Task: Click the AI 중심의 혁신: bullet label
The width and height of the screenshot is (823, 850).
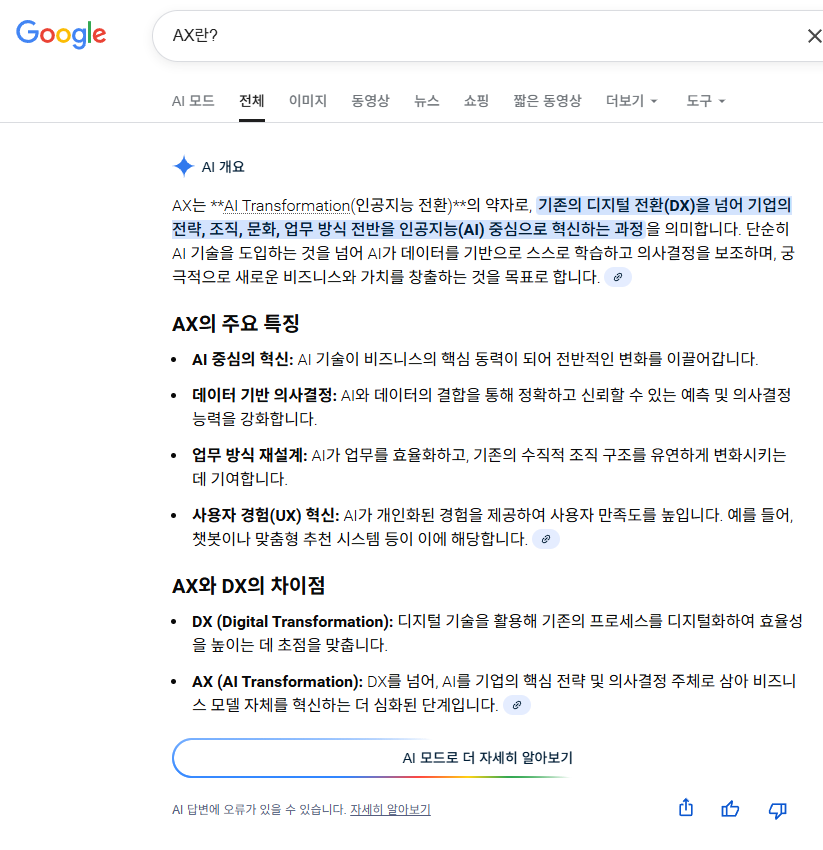Action: click(242, 359)
